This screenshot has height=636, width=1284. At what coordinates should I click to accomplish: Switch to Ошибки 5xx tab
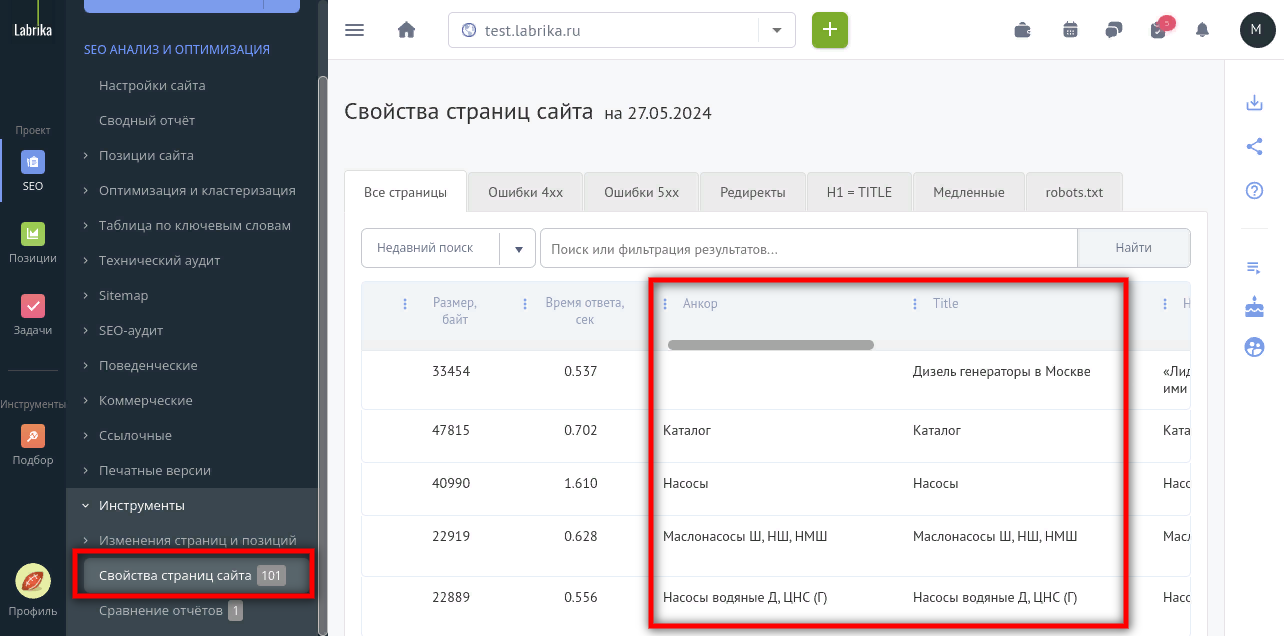641,192
